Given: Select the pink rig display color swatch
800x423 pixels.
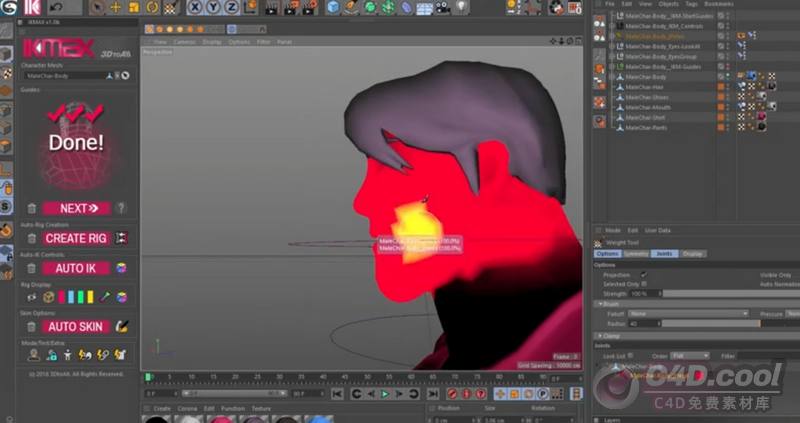Looking at the screenshot, I should coord(62,297).
